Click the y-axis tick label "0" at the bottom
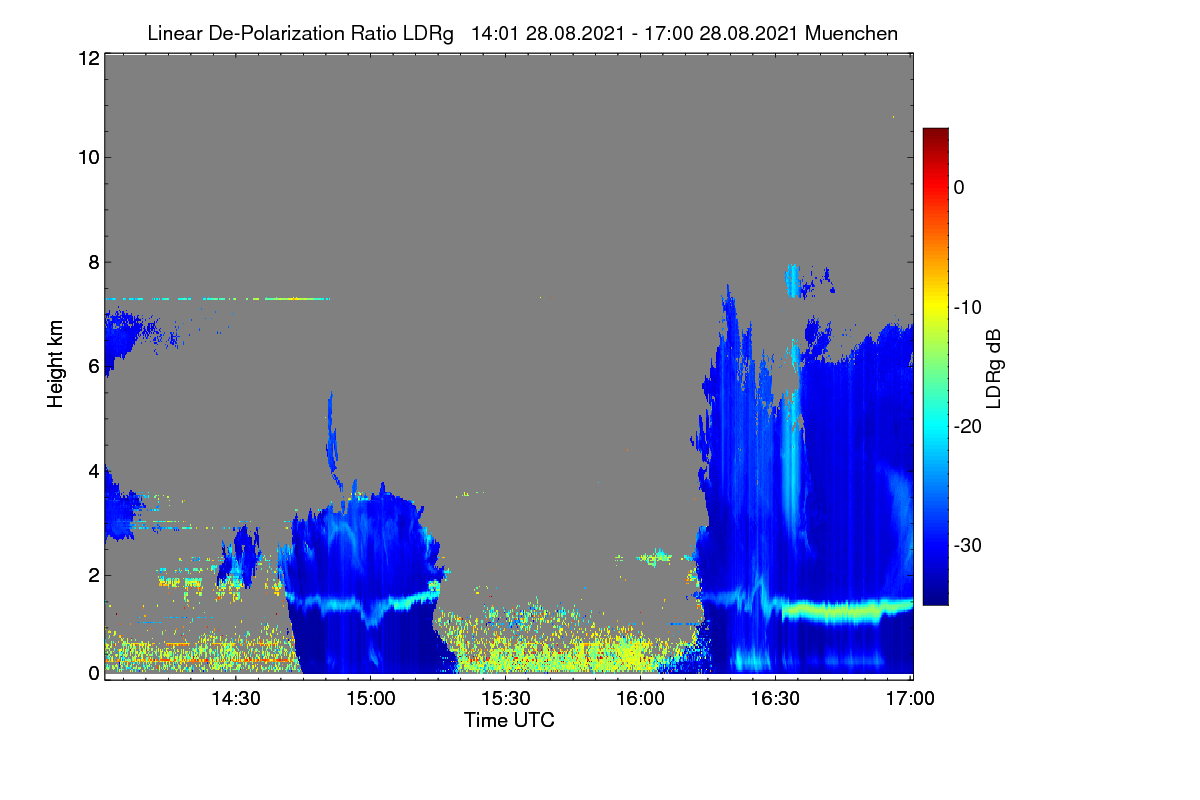Screen dimensions: 1200x800 pyautogui.click(x=92, y=673)
